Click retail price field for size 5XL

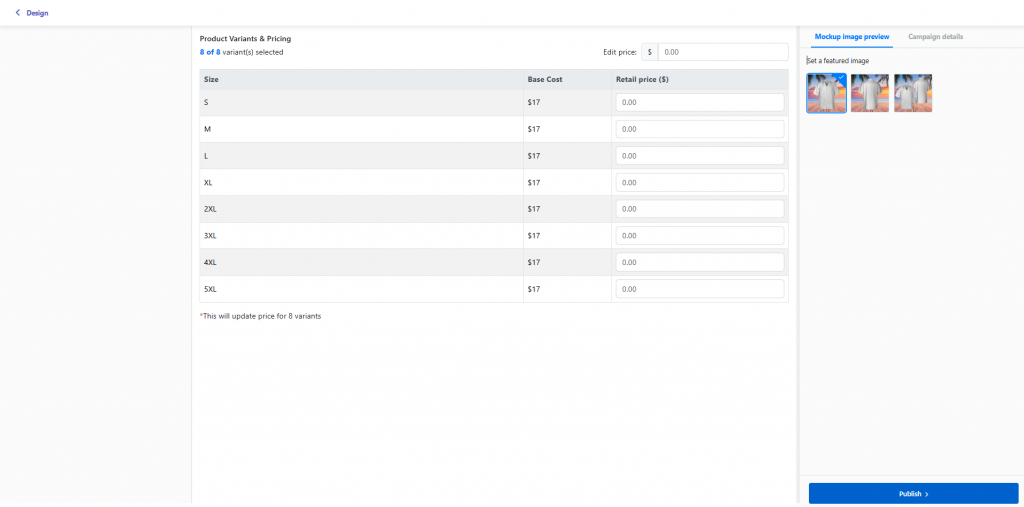[x=699, y=289]
